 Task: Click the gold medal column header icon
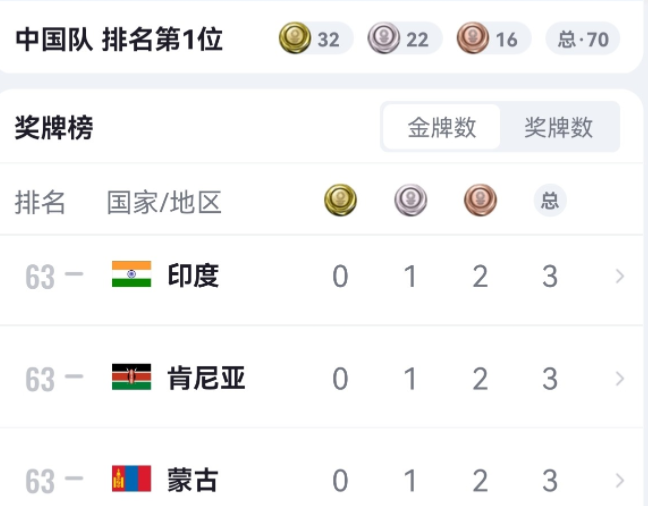click(x=340, y=201)
